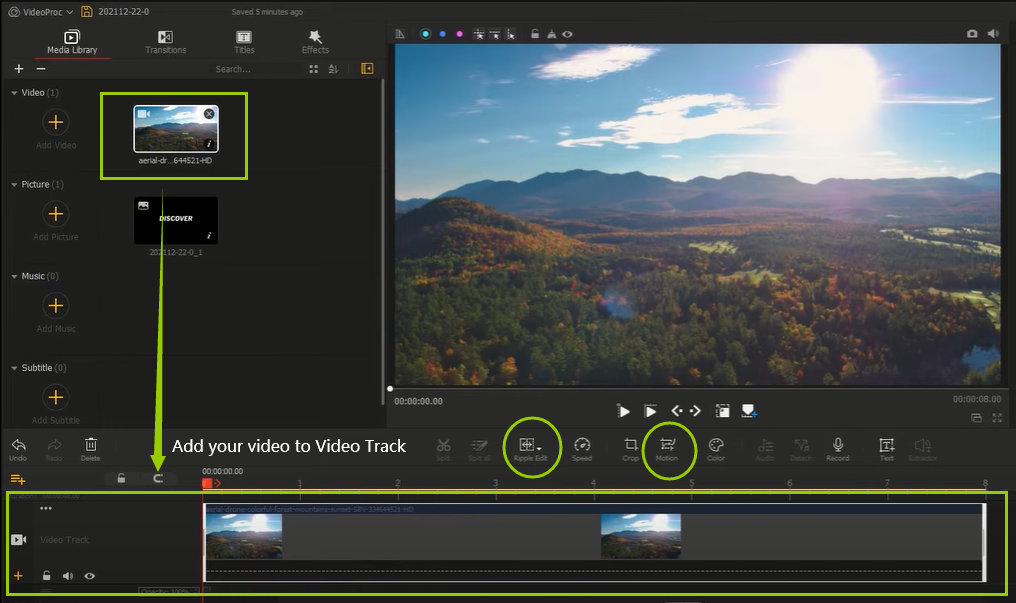Lock the Video Track
The height and width of the screenshot is (603, 1016).
[46, 576]
